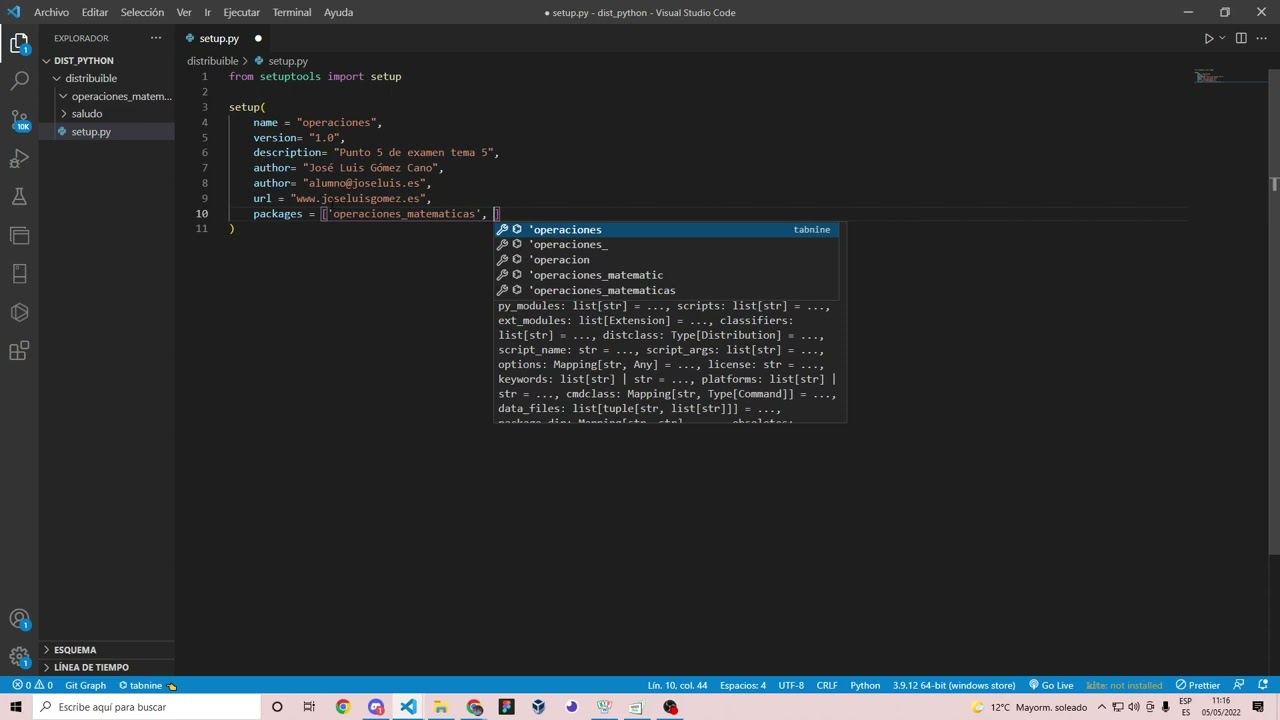Image resolution: width=1280 pixels, height=720 pixels.
Task: Open the Extensions view in activity bar
Action: pyautogui.click(x=19, y=350)
